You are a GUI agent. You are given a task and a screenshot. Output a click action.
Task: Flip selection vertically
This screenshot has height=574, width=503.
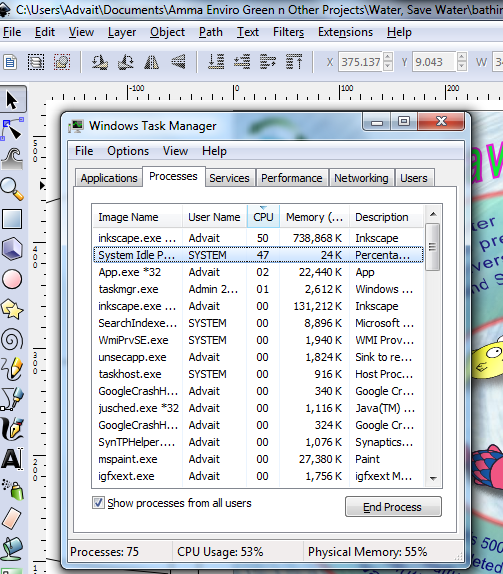178,62
